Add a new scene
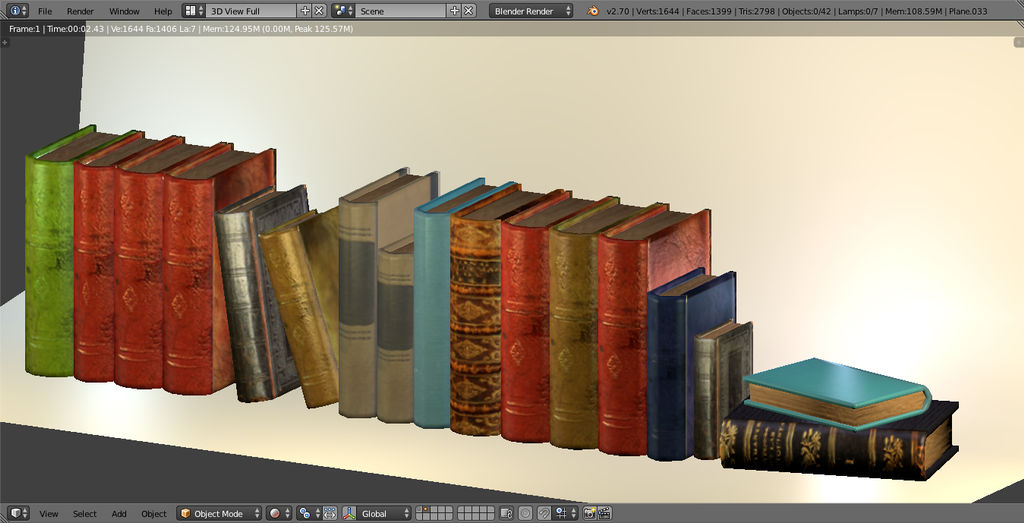Image resolution: width=1024 pixels, height=523 pixels. [455, 10]
